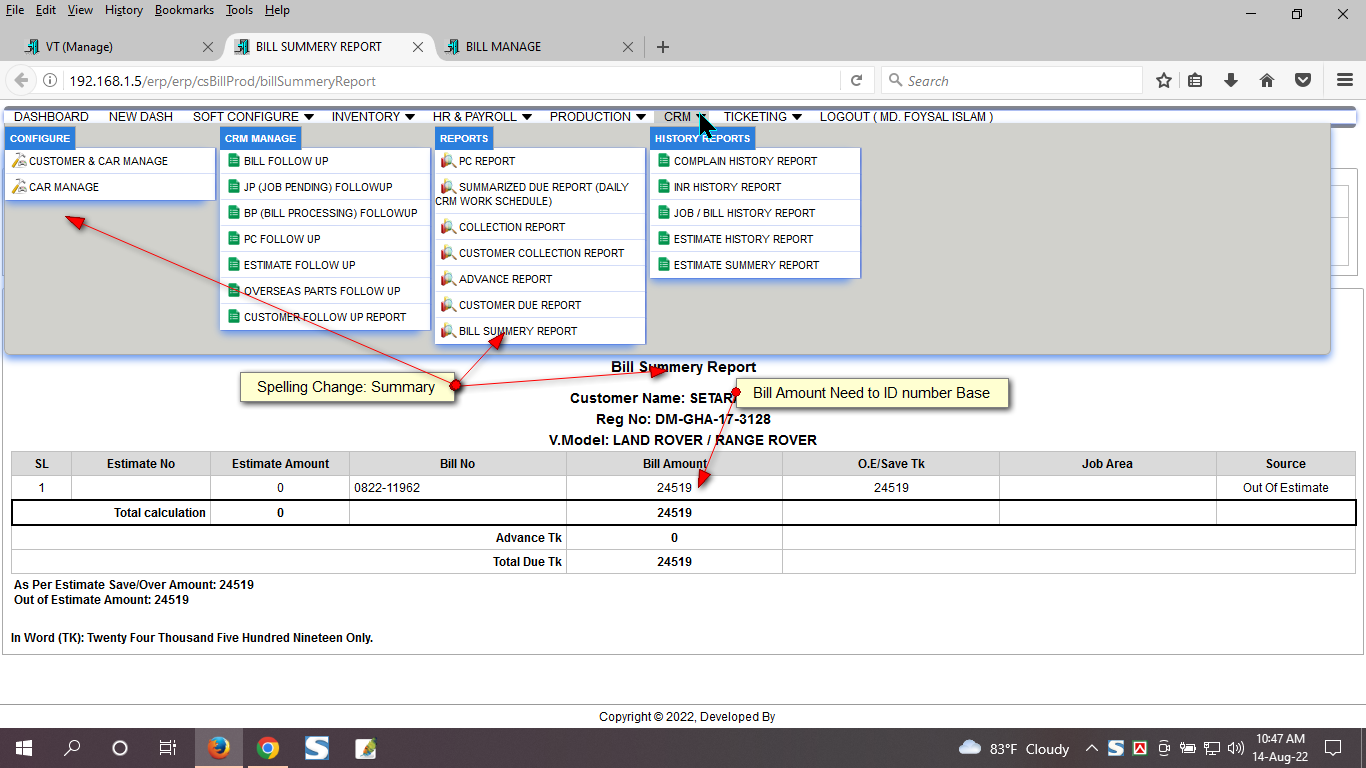Click LOGOUT ( MD. FOYSAL ISLAM )
This screenshot has height=768, width=1366.
click(906, 117)
